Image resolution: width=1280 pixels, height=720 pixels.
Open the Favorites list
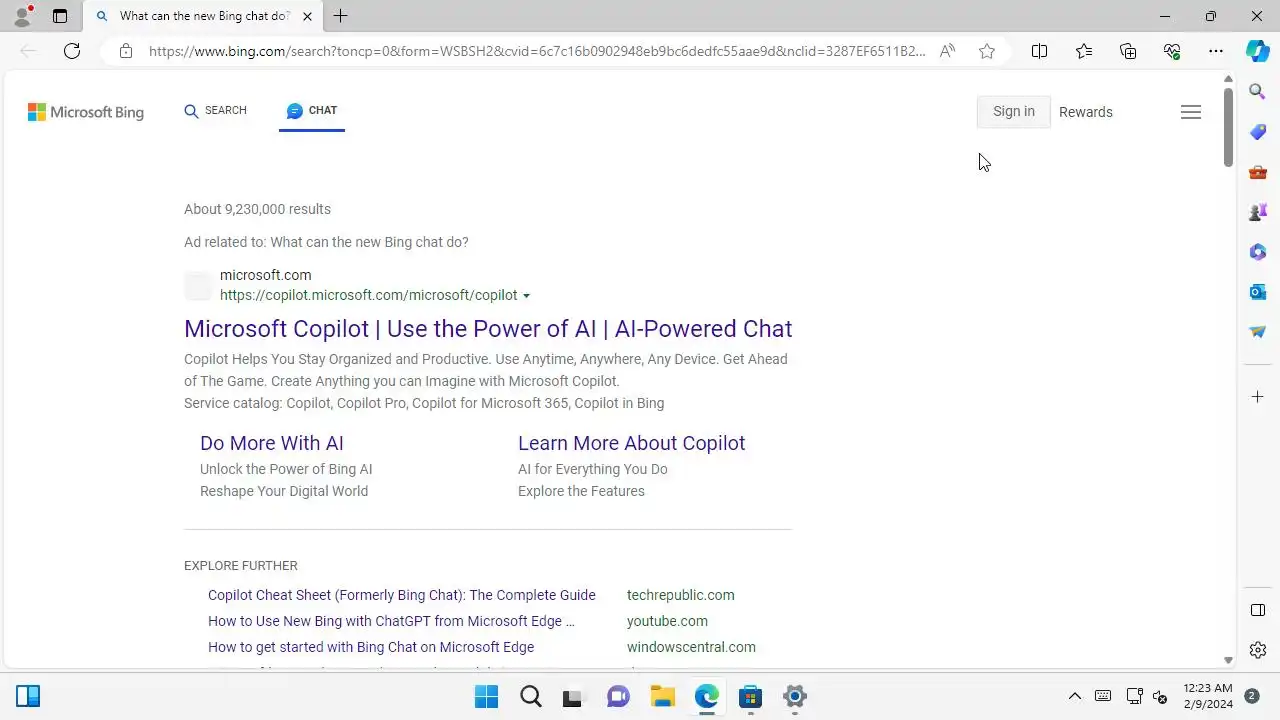1084,51
